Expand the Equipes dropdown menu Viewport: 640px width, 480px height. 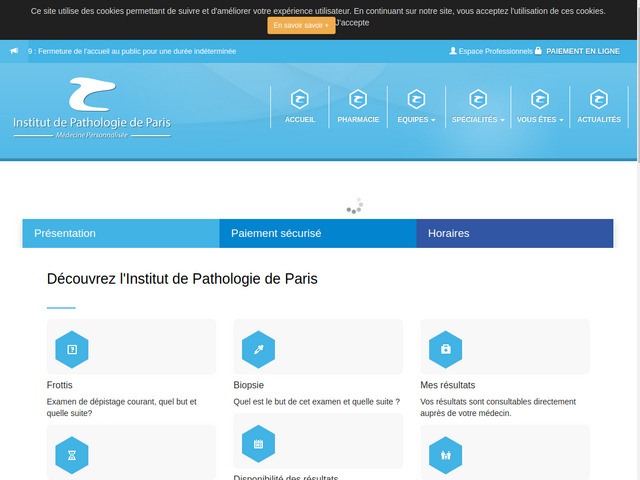click(416, 120)
